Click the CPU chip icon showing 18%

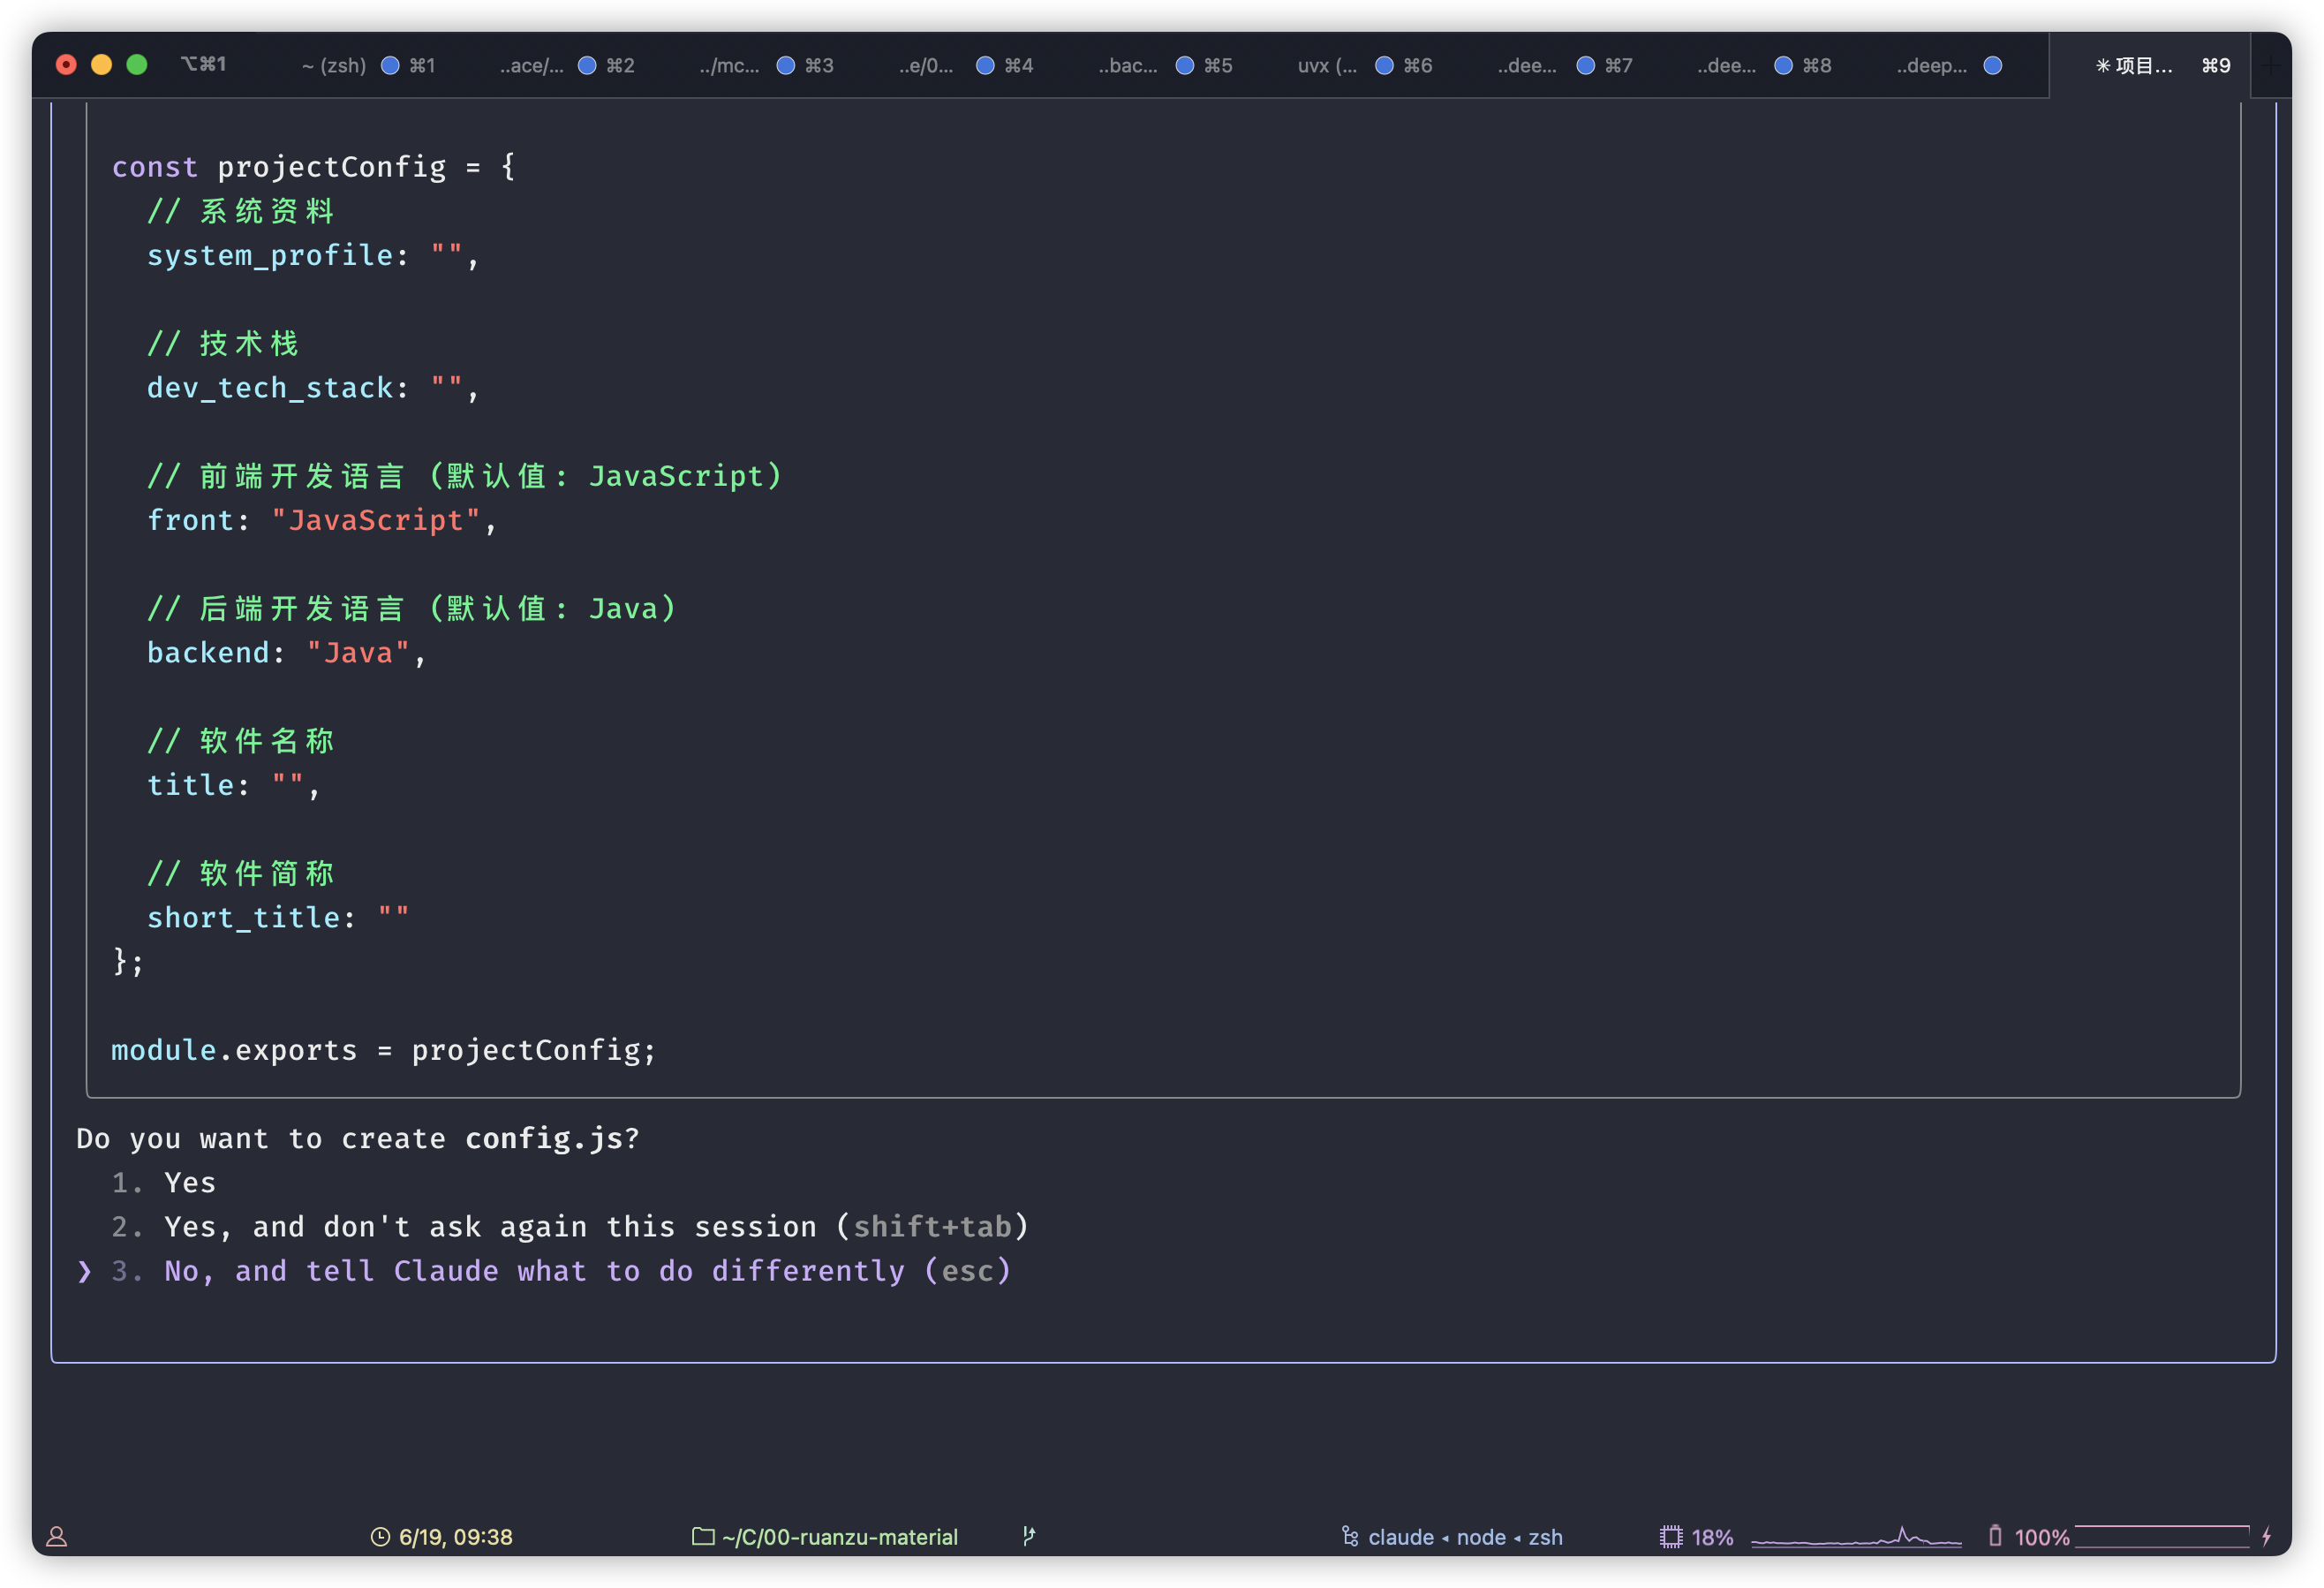click(x=1670, y=1537)
